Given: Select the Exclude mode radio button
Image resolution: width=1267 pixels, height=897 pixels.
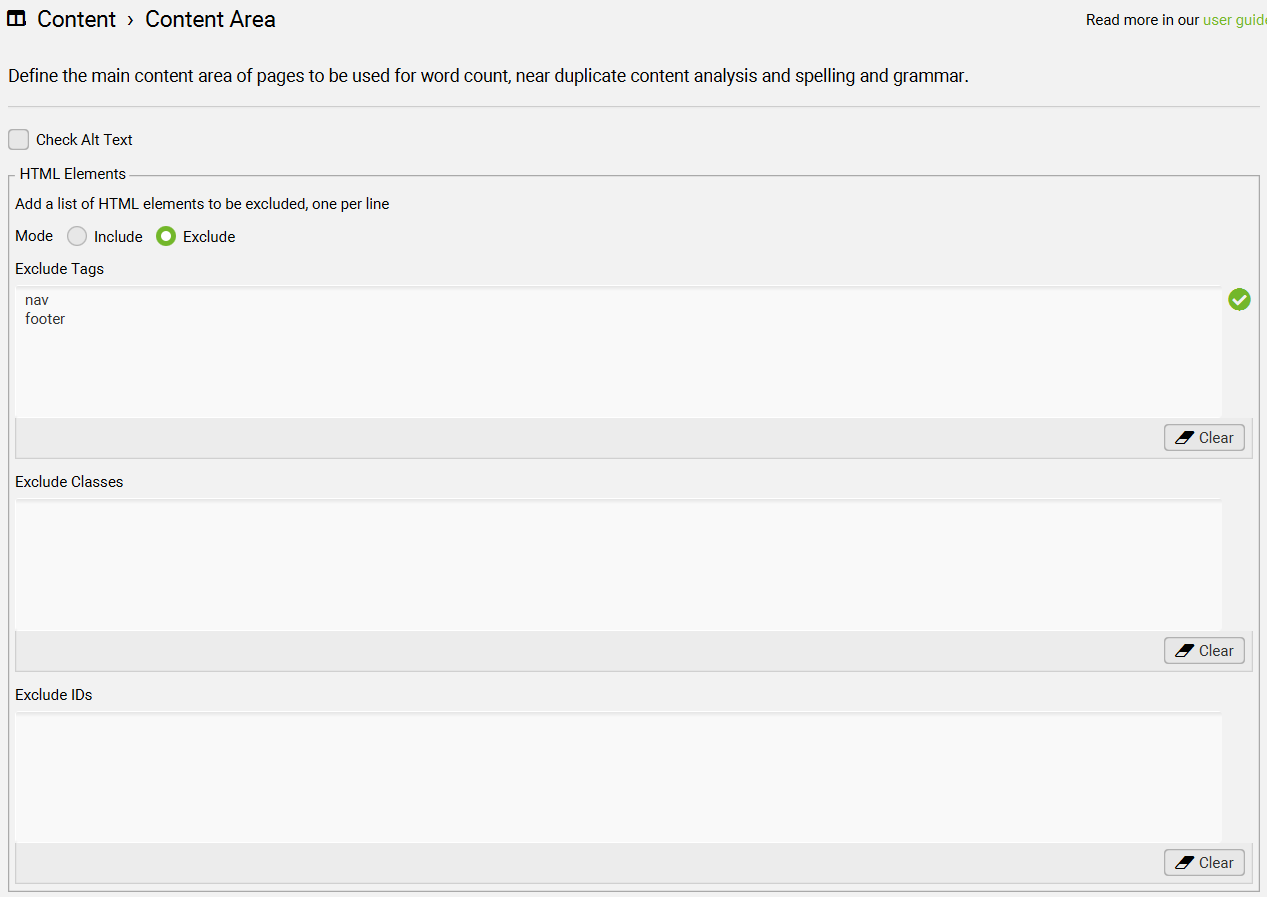Looking at the screenshot, I should [x=166, y=237].
